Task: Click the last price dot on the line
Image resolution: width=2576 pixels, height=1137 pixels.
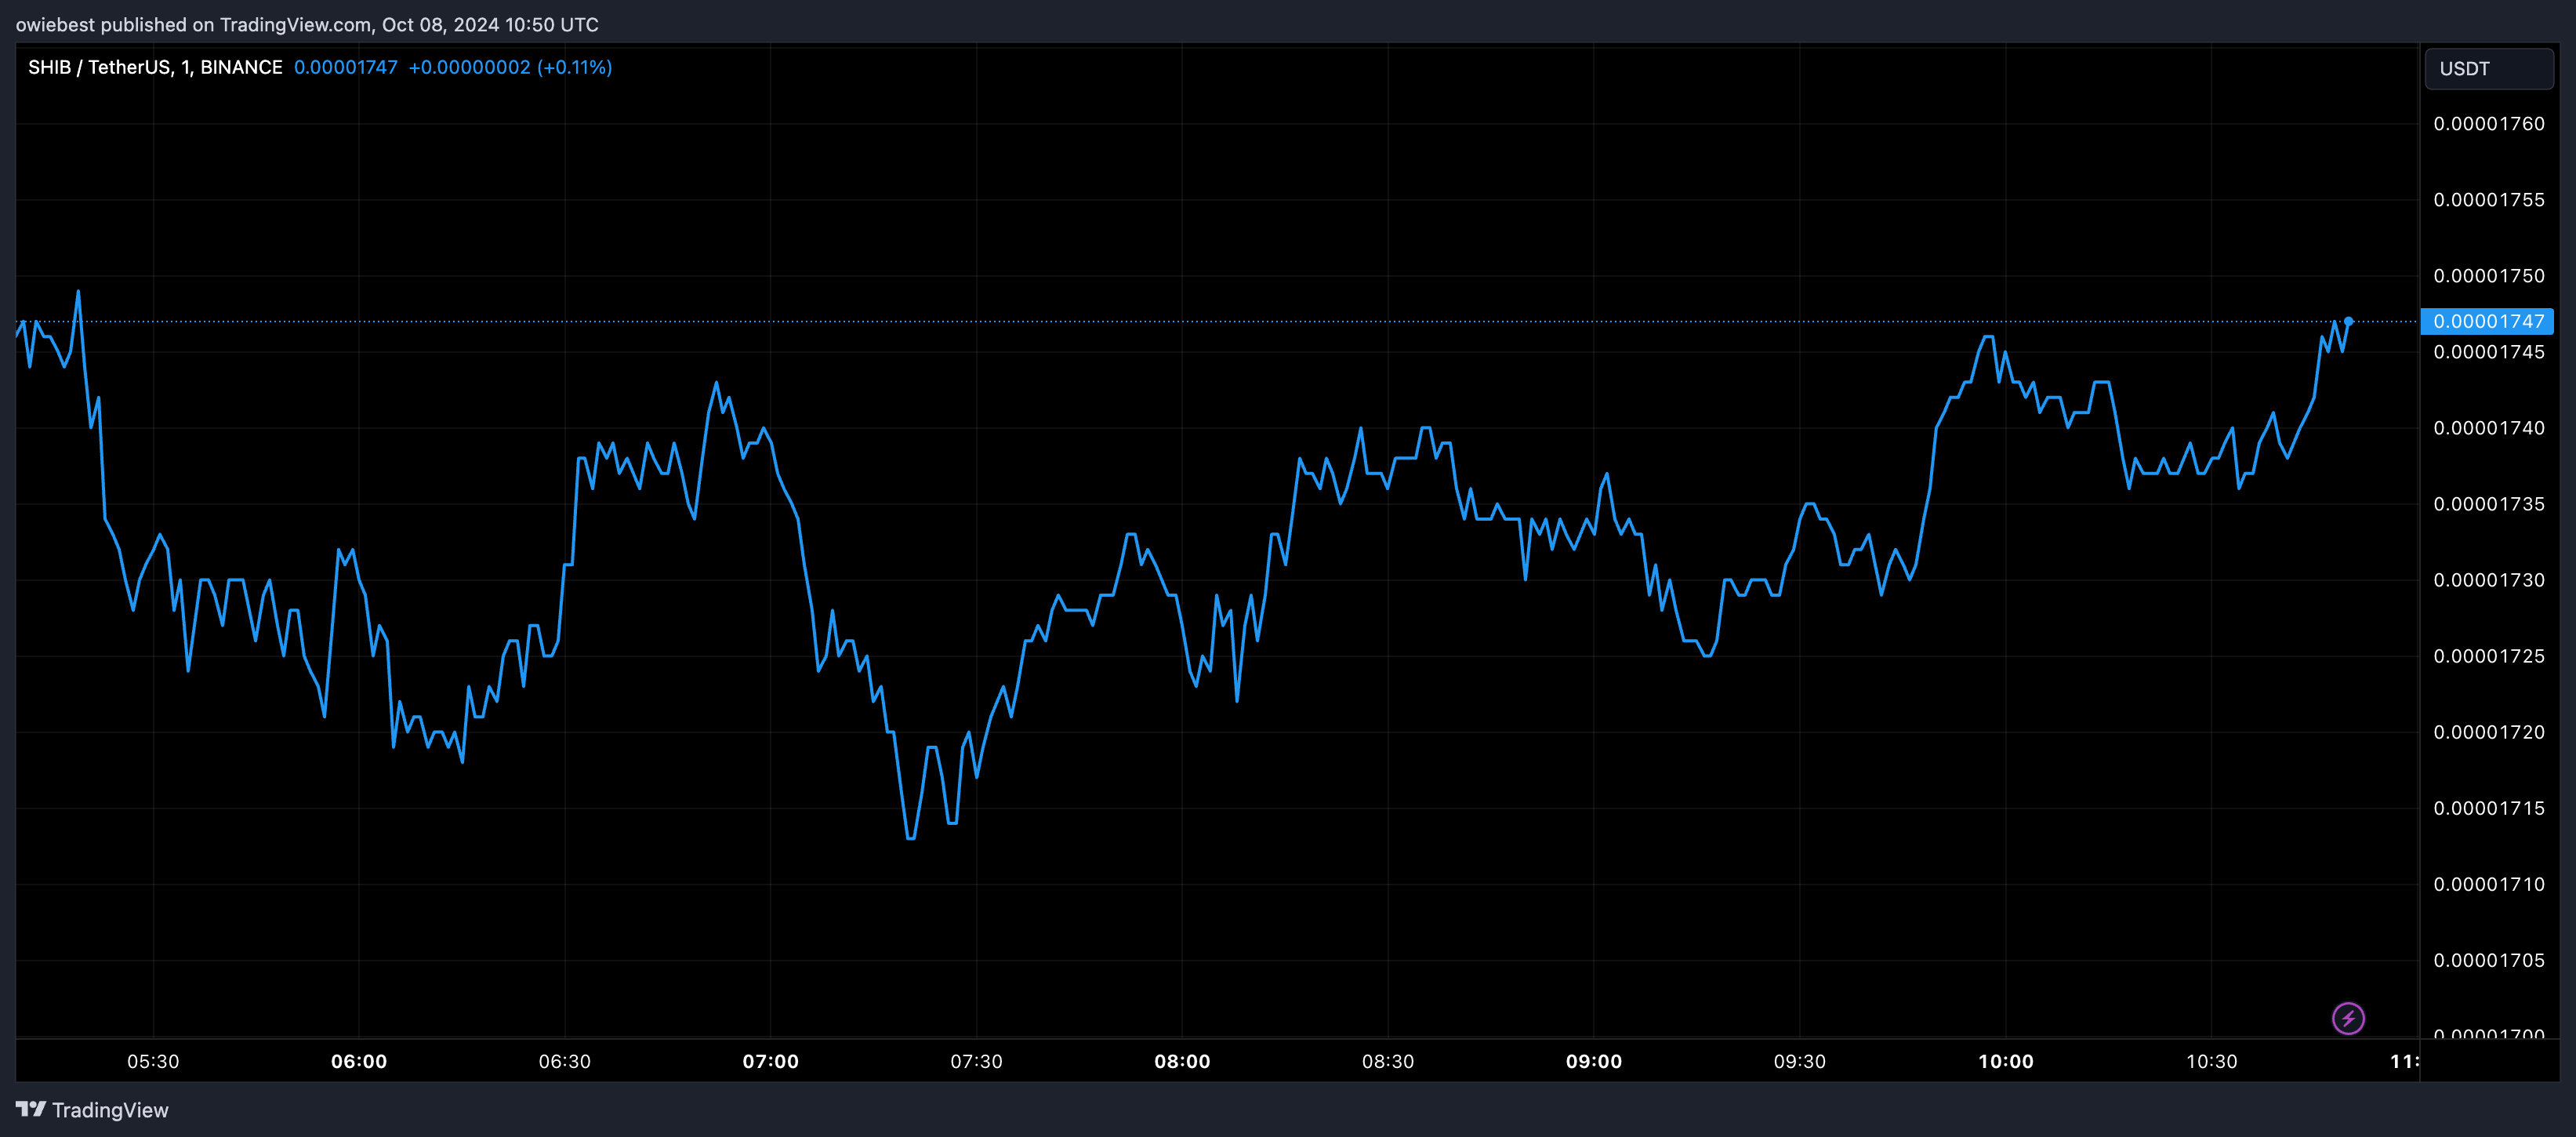Action: click(x=2348, y=321)
